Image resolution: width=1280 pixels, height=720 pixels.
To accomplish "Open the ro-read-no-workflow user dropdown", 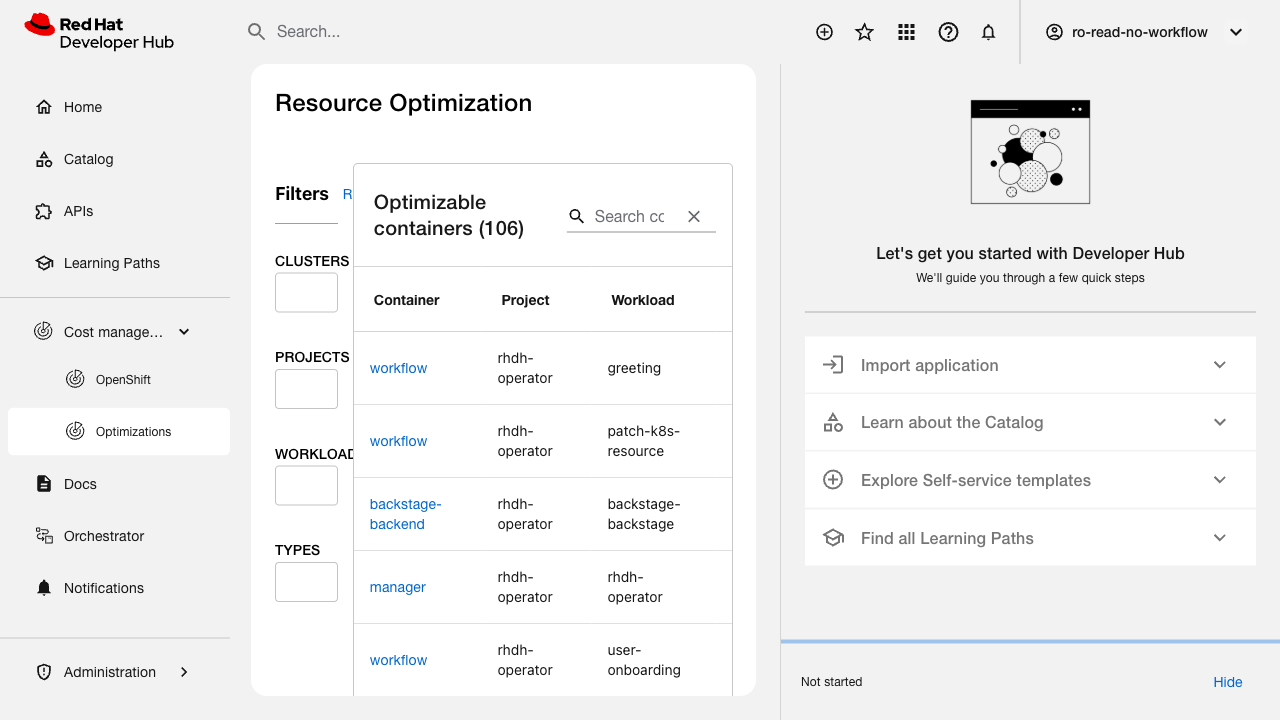I will click(1144, 32).
